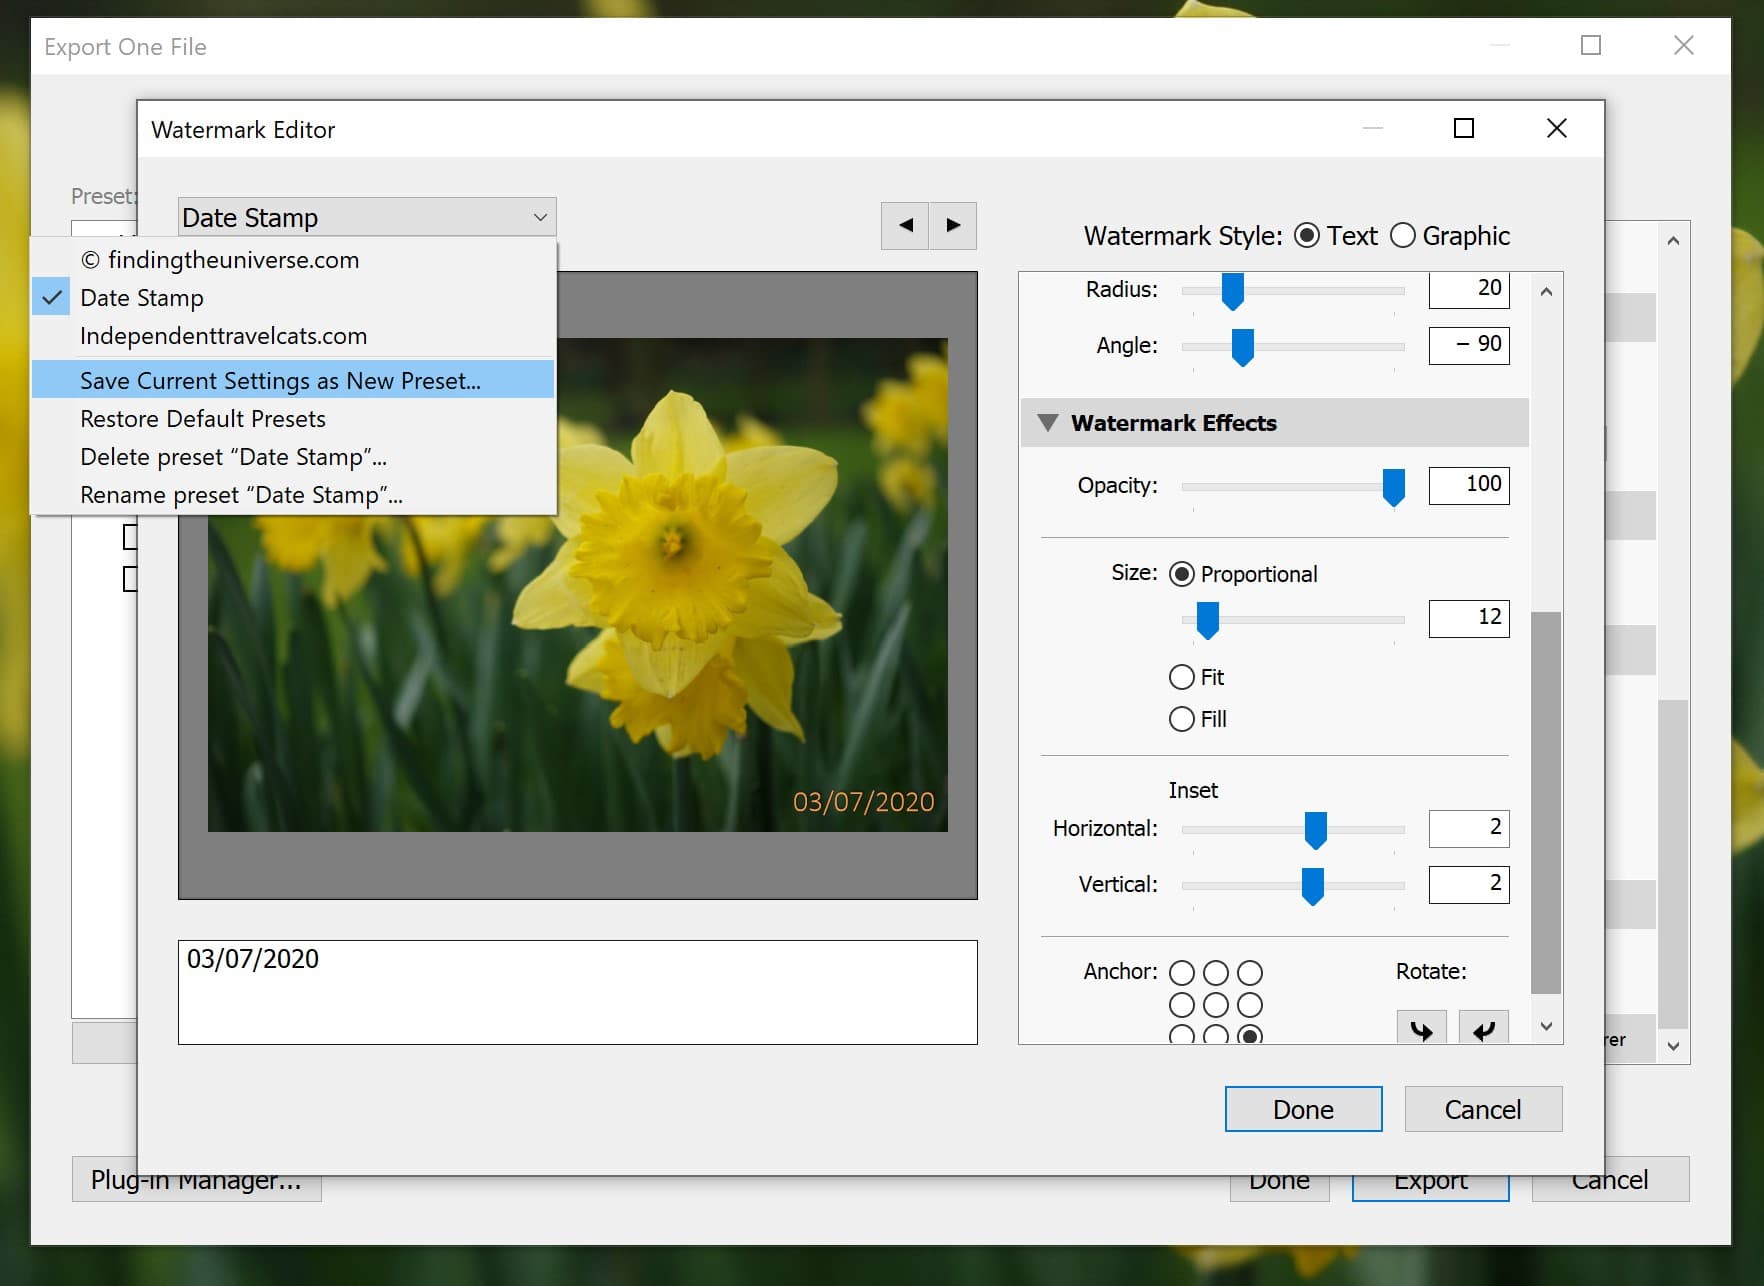Image resolution: width=1764 pixels, height=1286 pixels.
Task: Select the Fit size option
Action: [x=1180, y=677]
